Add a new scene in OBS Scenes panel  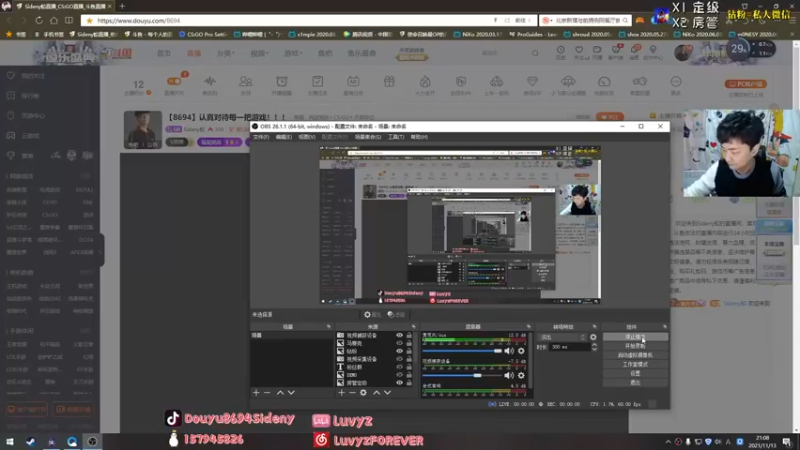click(x=256, y=393)
